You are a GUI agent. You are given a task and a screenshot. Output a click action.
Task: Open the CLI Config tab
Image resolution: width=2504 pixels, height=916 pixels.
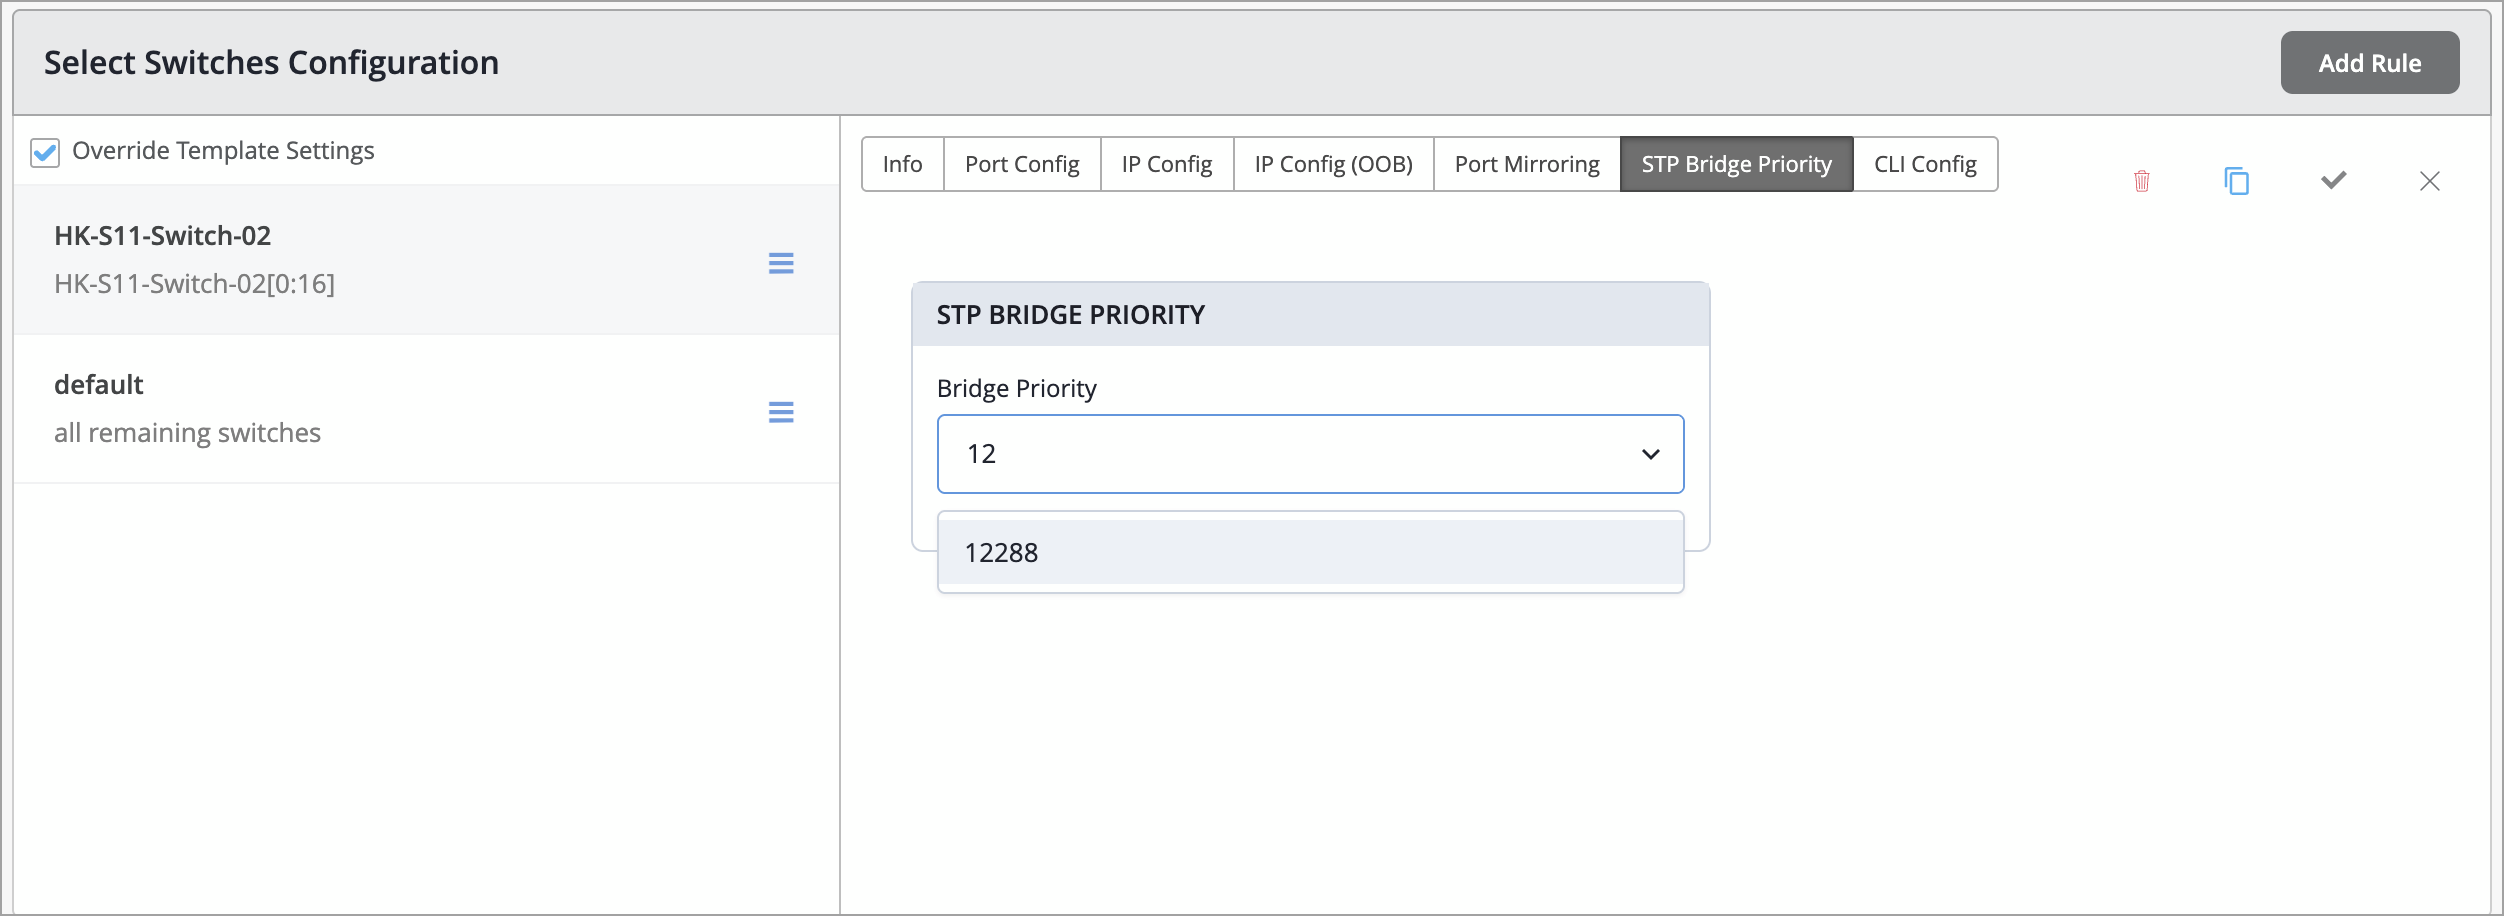coord(1925,164)
